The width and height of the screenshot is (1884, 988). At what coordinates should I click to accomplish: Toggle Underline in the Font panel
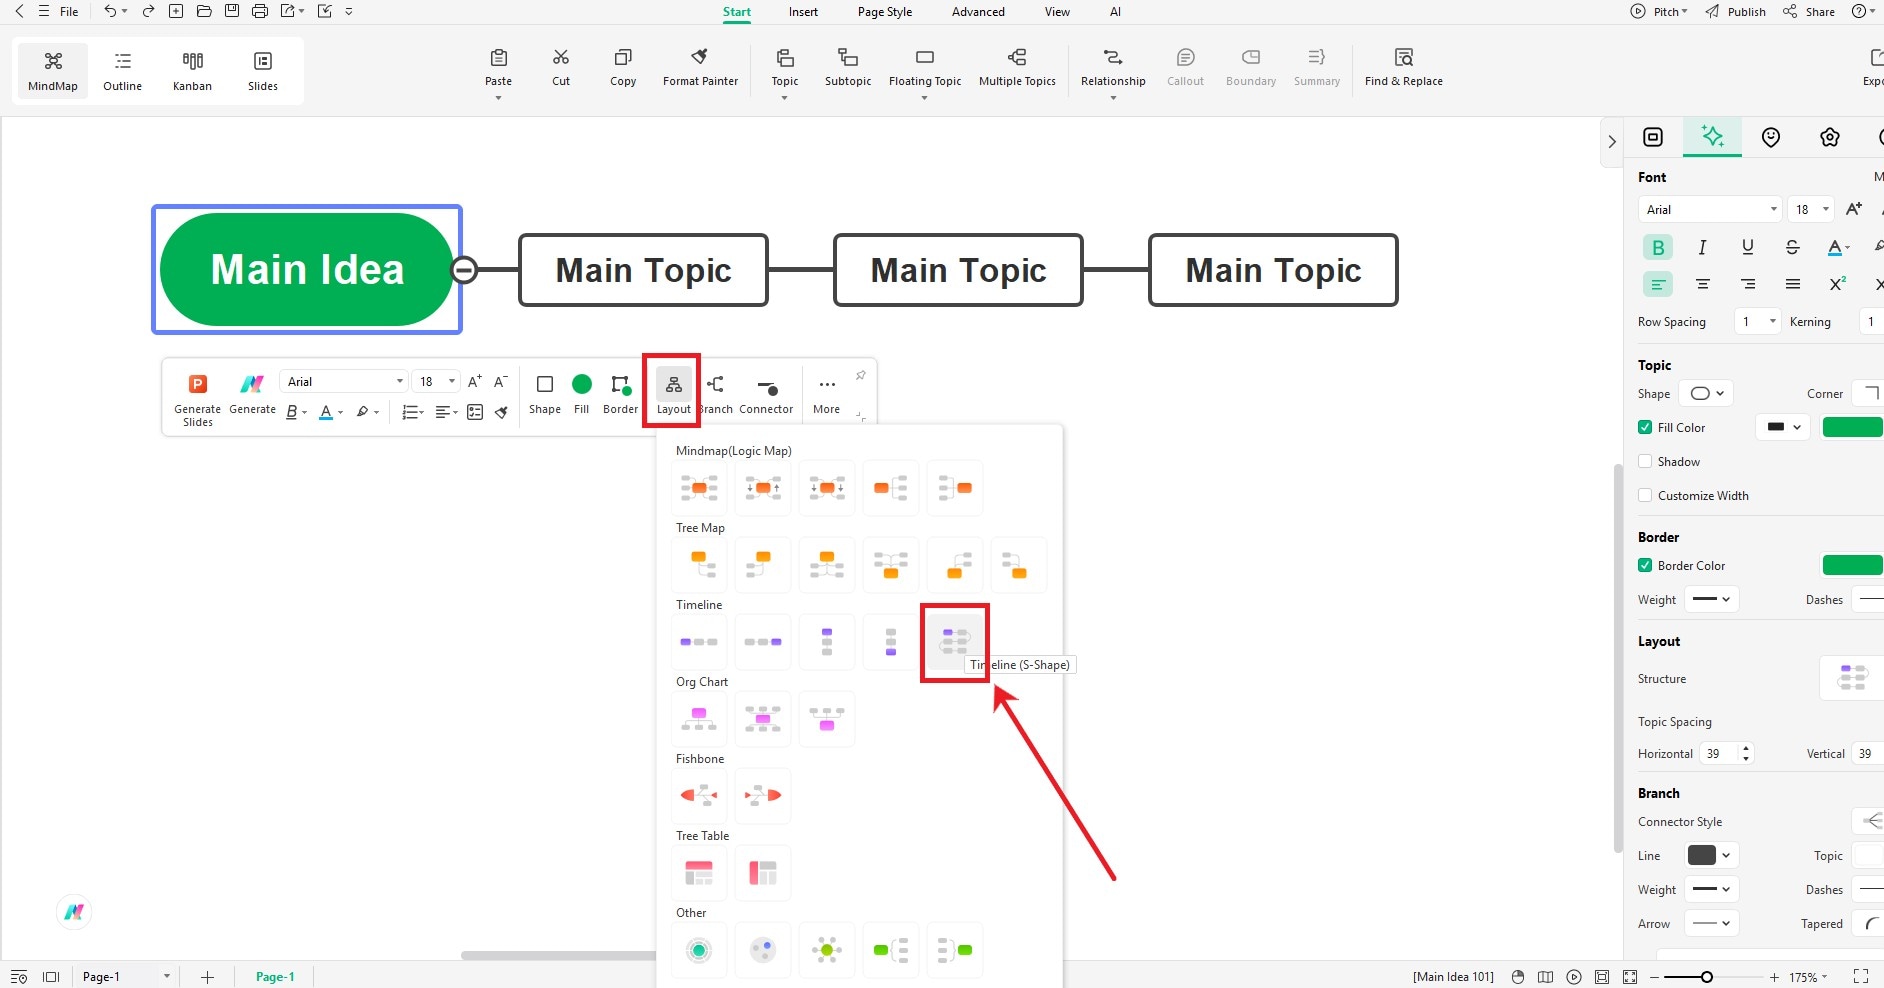pos(1747,247)
